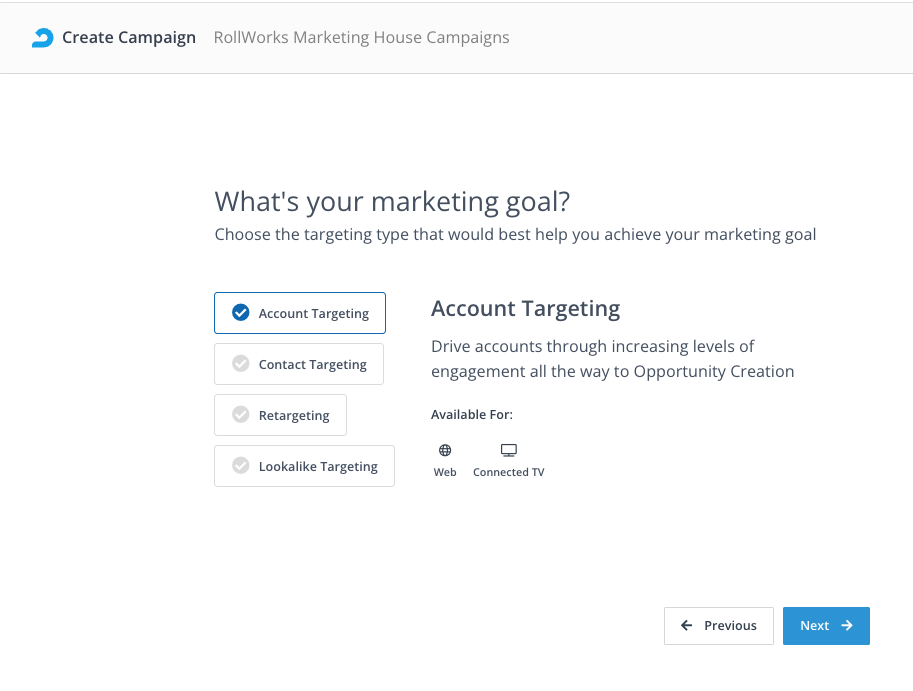Viewport: 913px width, 691px height.
Task: Click the blue checkmark beside Account Targeting
Action: [240, 313]
